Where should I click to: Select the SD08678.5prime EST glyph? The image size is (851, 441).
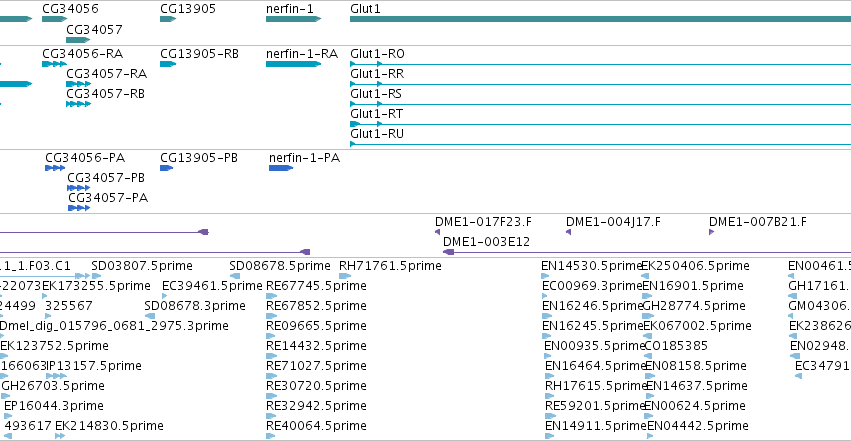click(x=235, y=276)
